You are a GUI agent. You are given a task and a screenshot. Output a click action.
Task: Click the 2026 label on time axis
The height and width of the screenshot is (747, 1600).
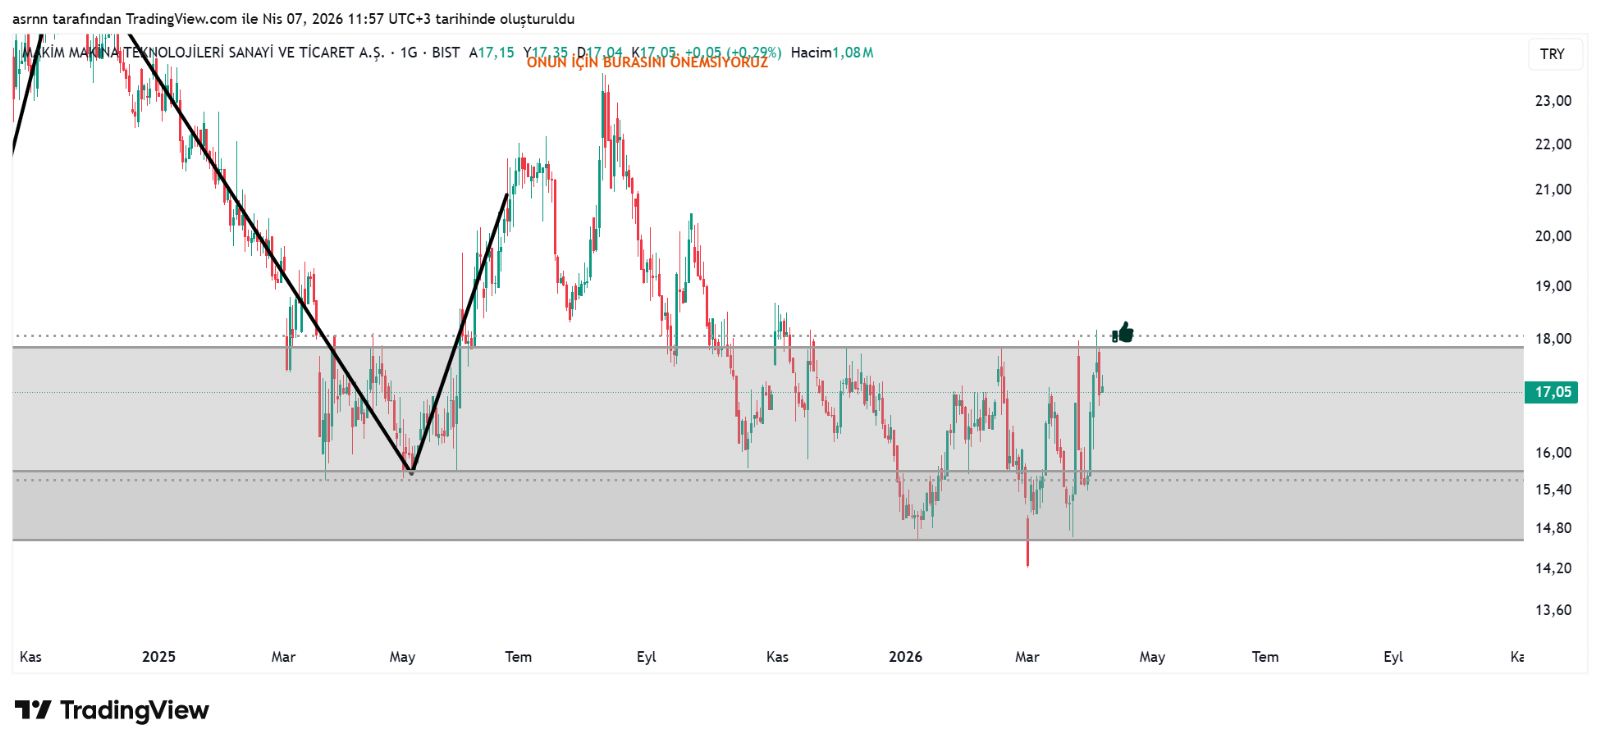905,657
